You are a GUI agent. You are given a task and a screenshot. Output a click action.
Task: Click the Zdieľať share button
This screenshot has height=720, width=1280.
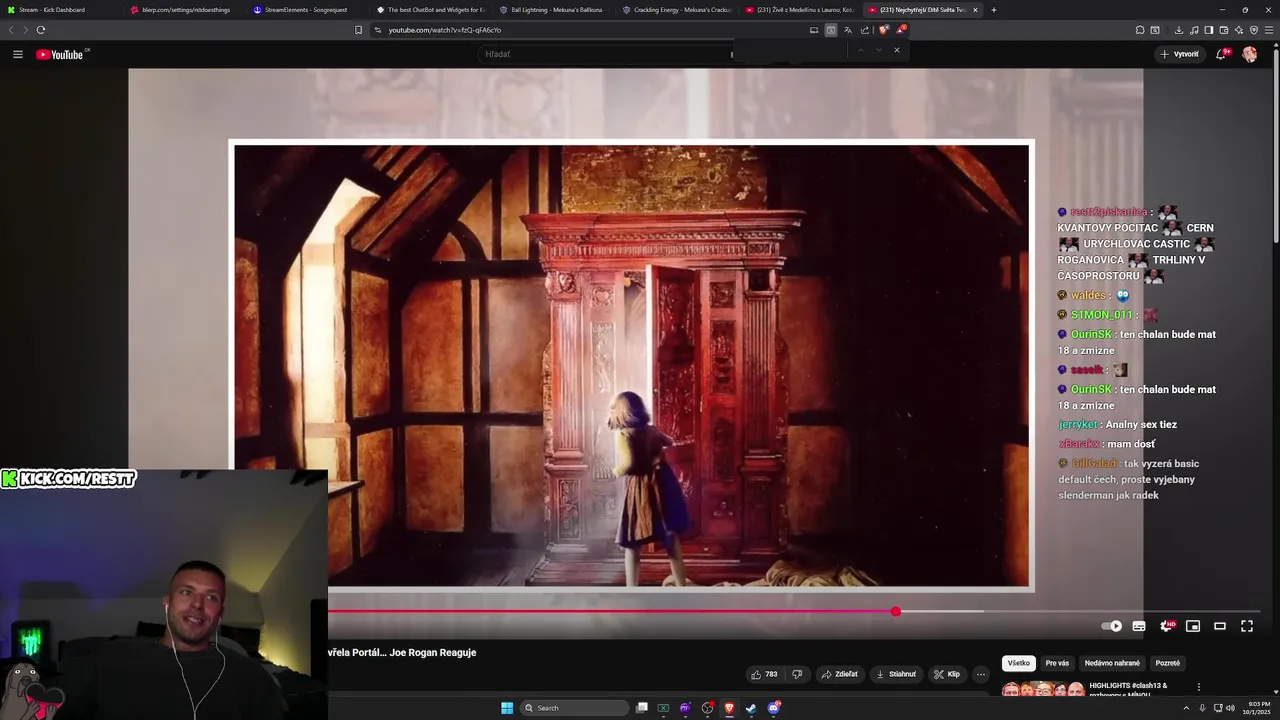coord(840,674)
